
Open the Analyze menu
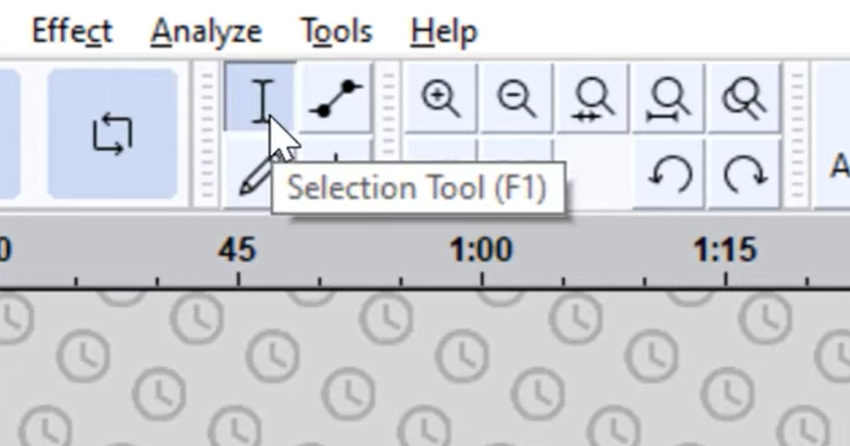tap(206, 31)
